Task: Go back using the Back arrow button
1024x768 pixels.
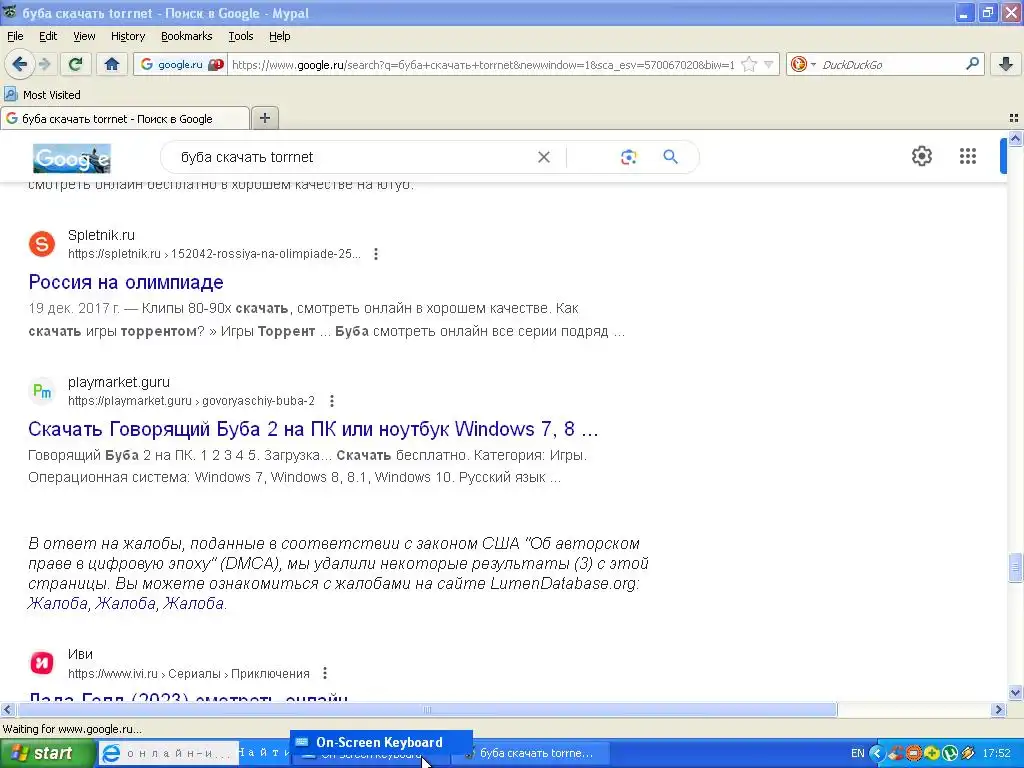Action: click(19, 64)
